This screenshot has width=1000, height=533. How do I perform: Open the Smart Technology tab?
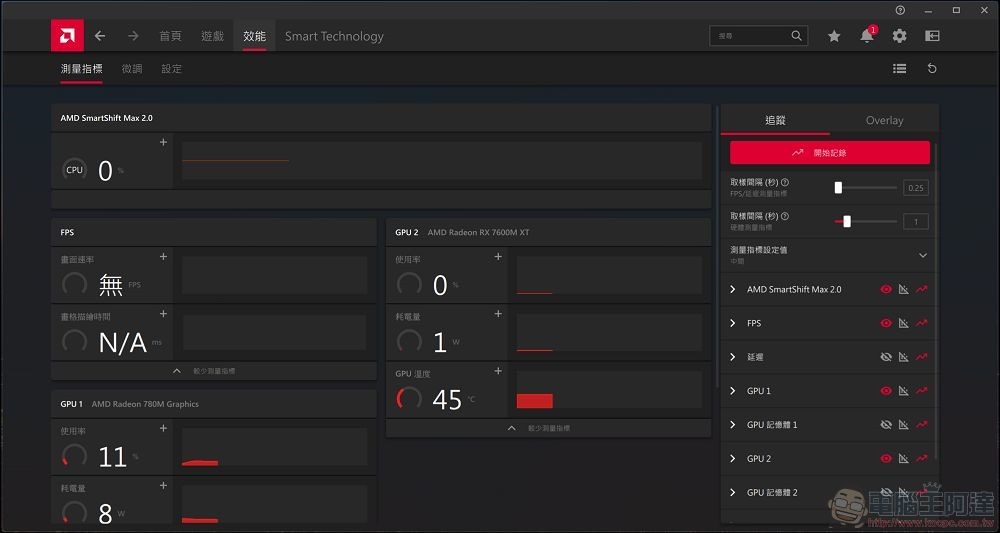point(334,36)
